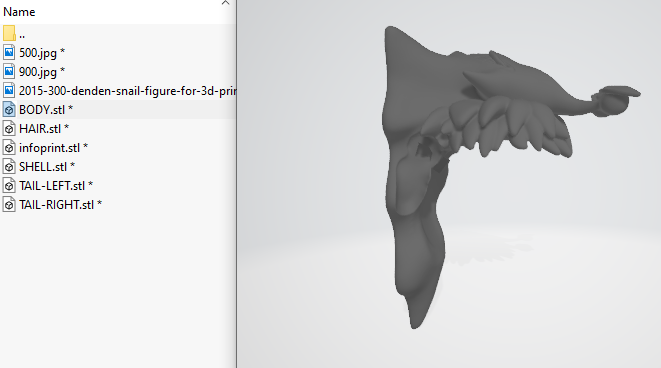The height and width of the screenshot is (368, 661).
Task: Click the TAIL-RIGHT.stl 3D file icon
Action: pos(9,204)
